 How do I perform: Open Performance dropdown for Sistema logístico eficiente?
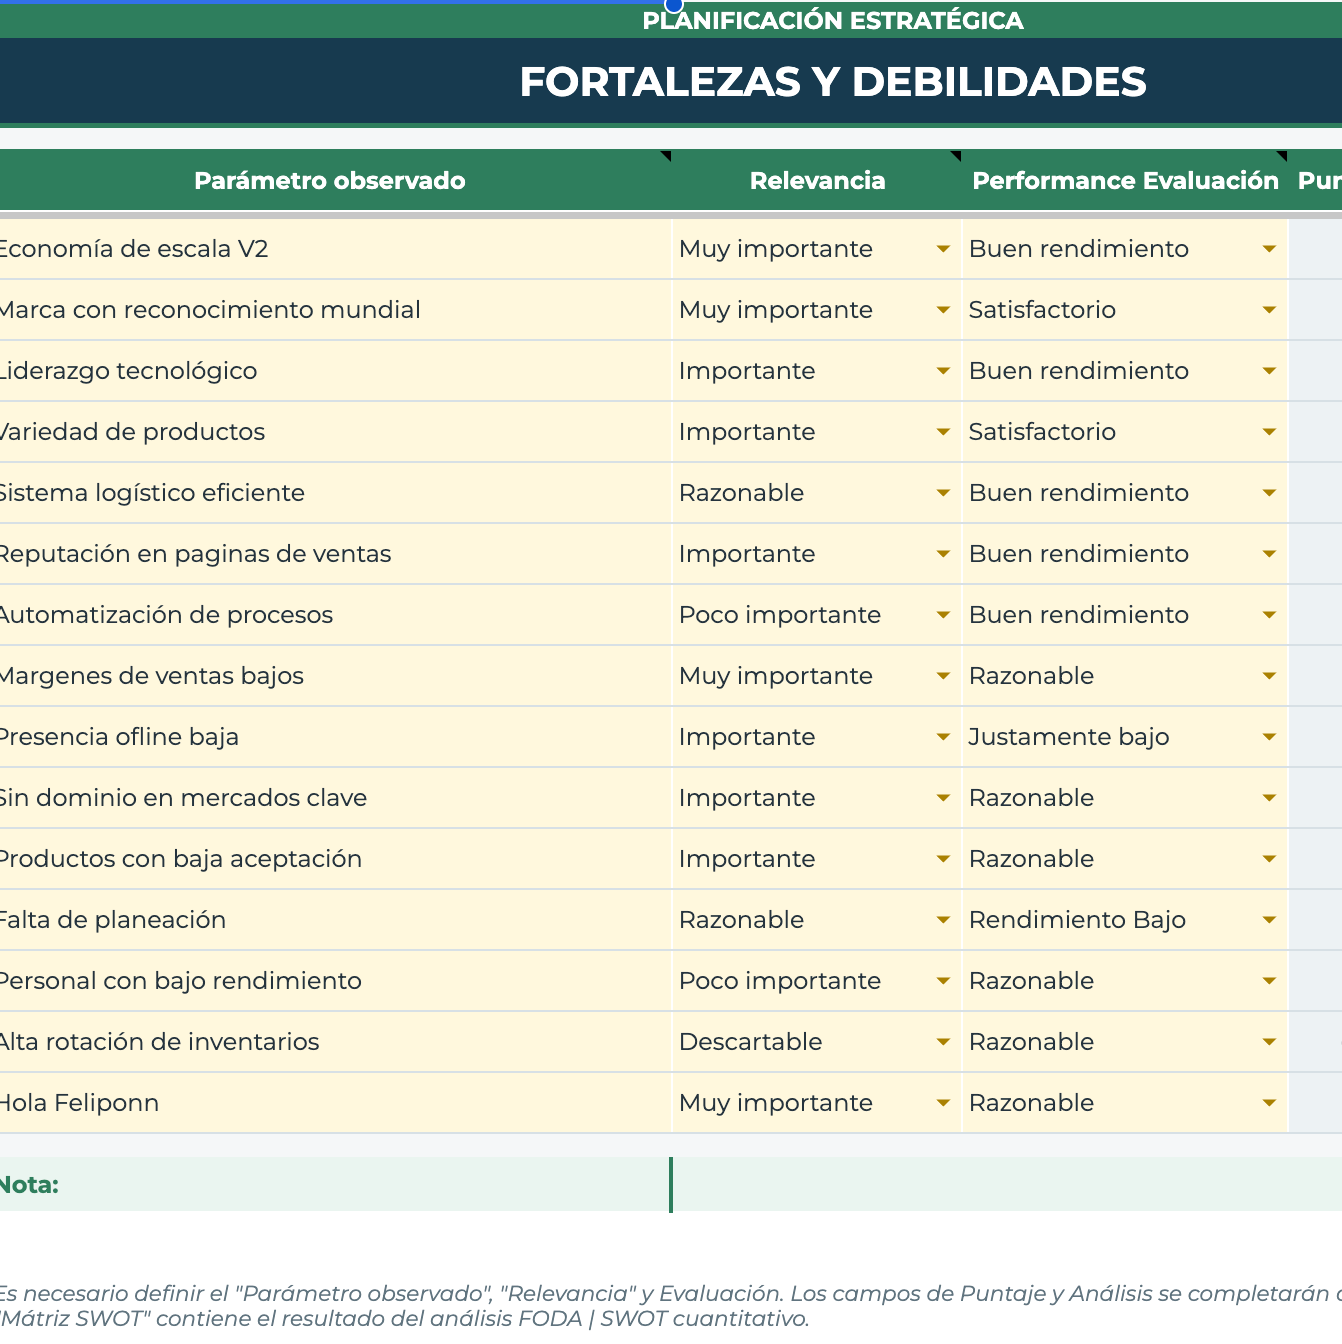(x=1269, y=493)
